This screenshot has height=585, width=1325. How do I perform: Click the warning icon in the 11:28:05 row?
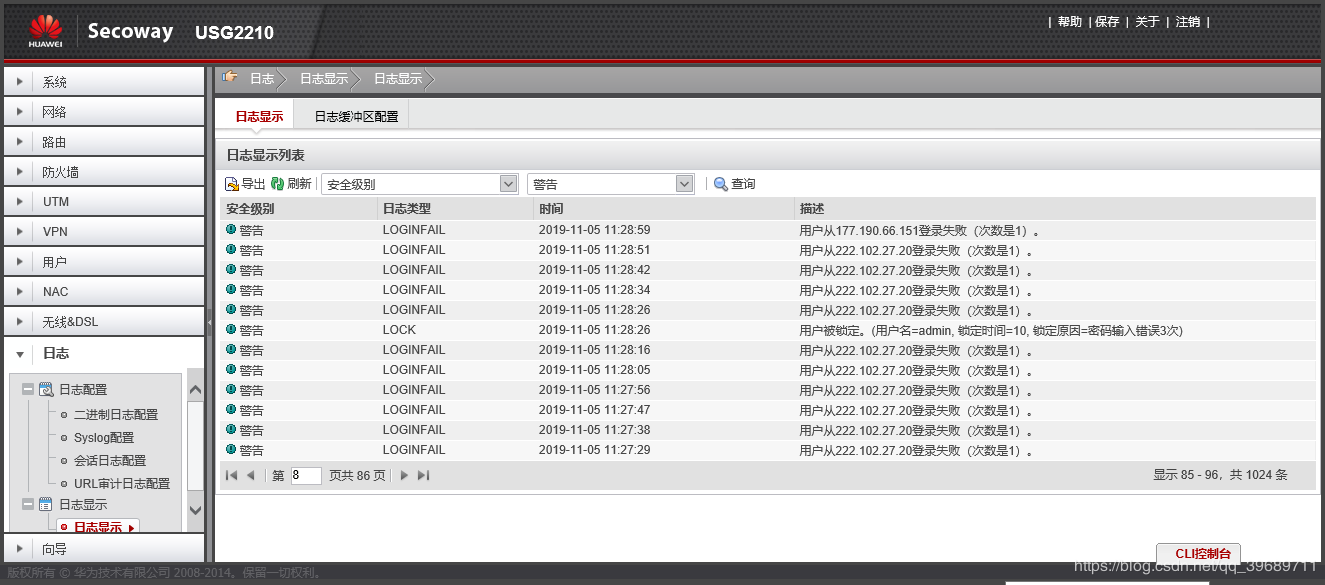tap(231, 370)
